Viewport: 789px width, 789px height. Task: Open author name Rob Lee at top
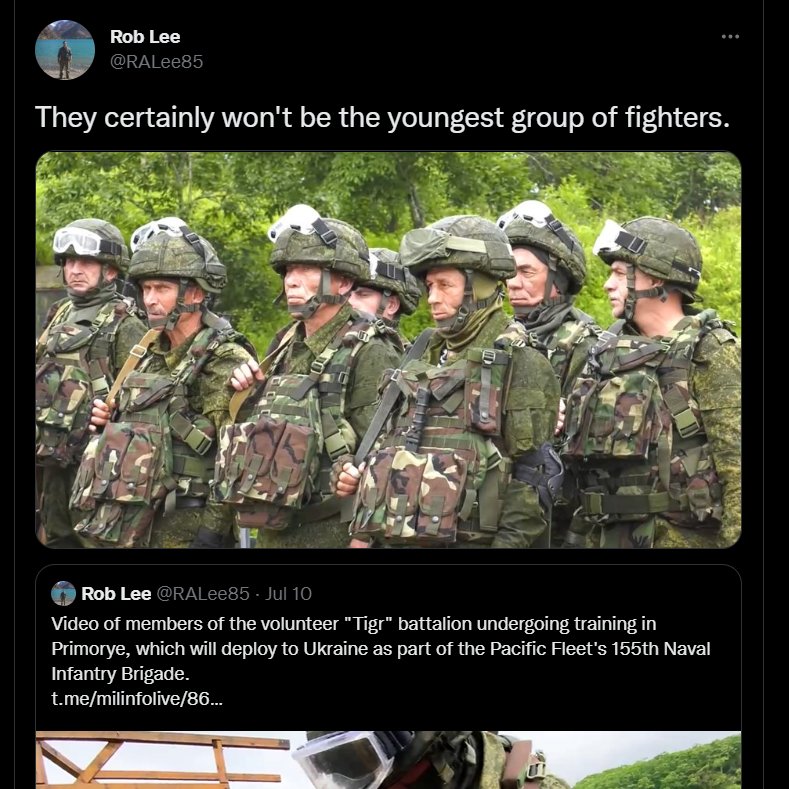pyautogui.click(x=145, y=37)
